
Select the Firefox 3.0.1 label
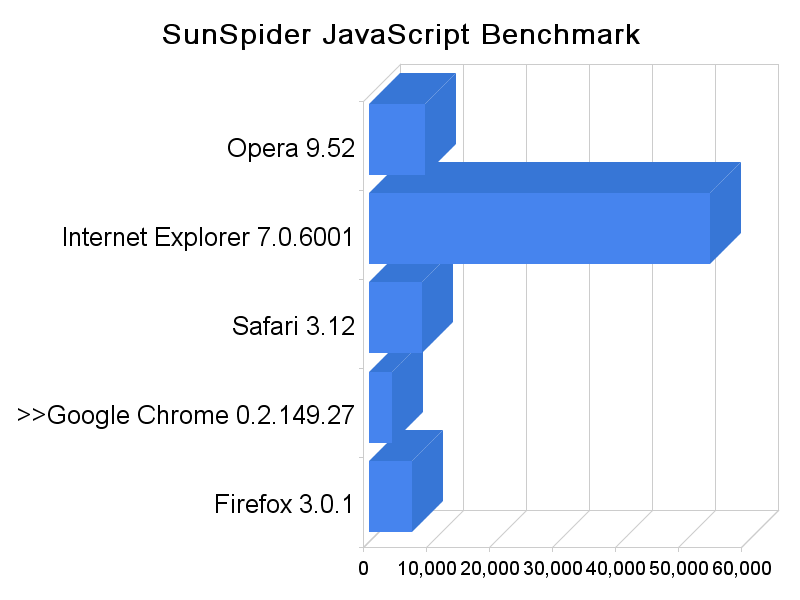tap(284, 504)
